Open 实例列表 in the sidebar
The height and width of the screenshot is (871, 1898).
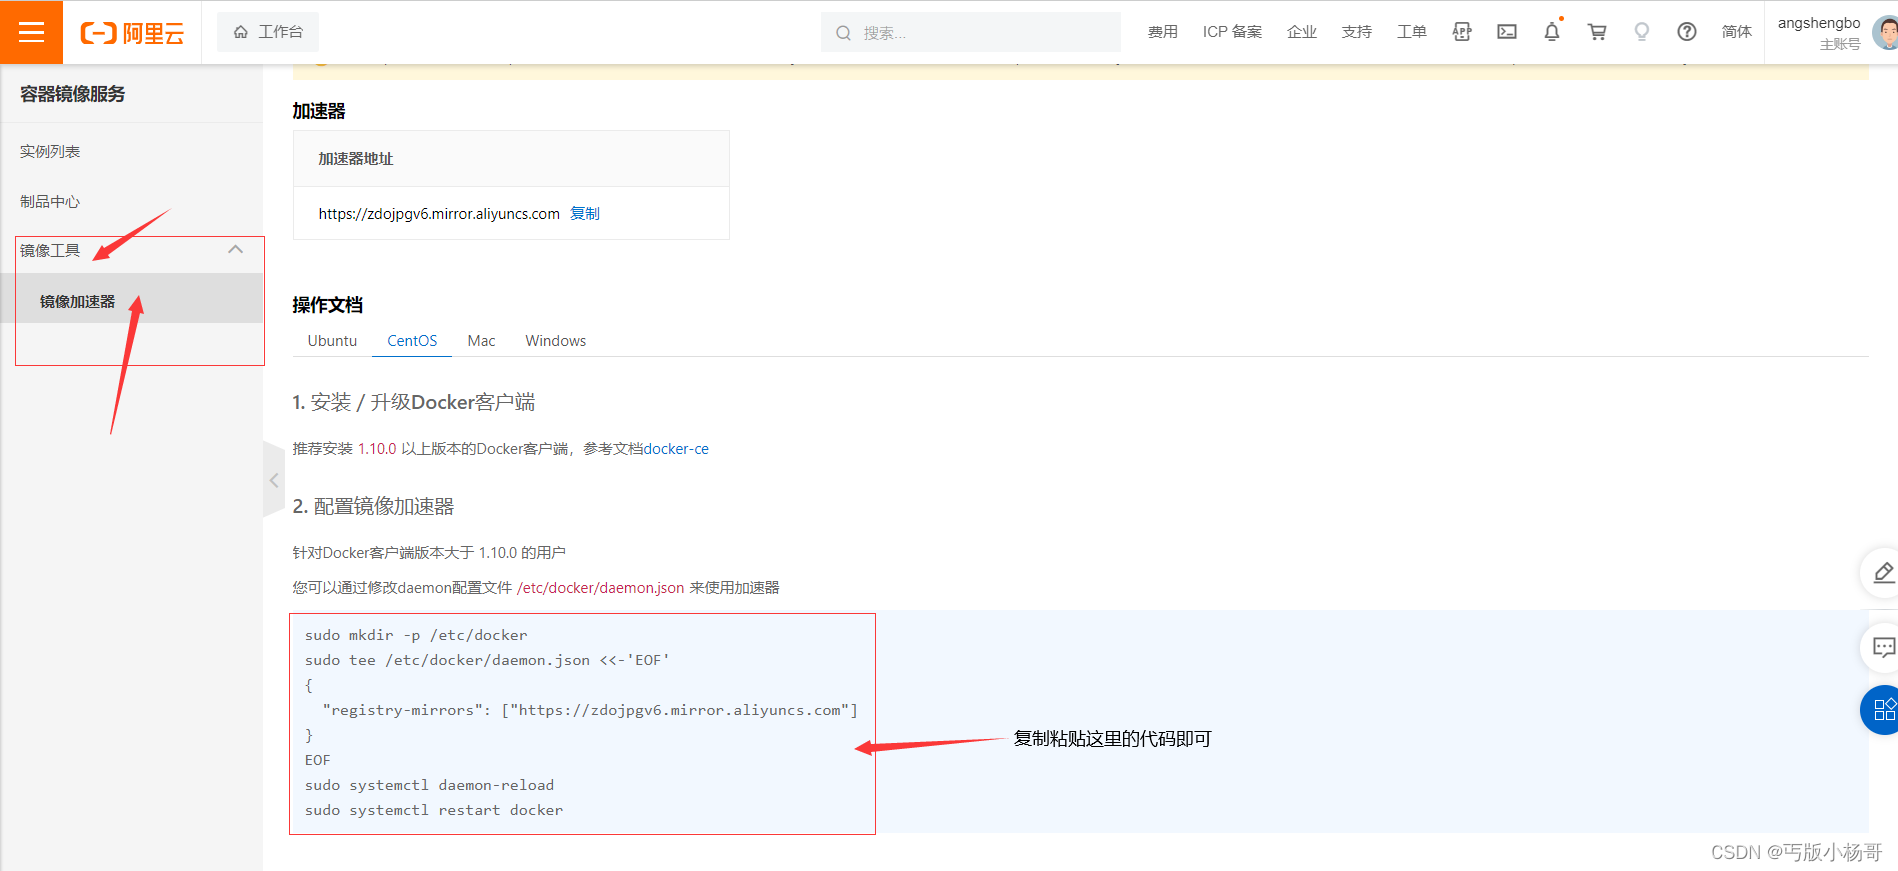click(50, 152)
